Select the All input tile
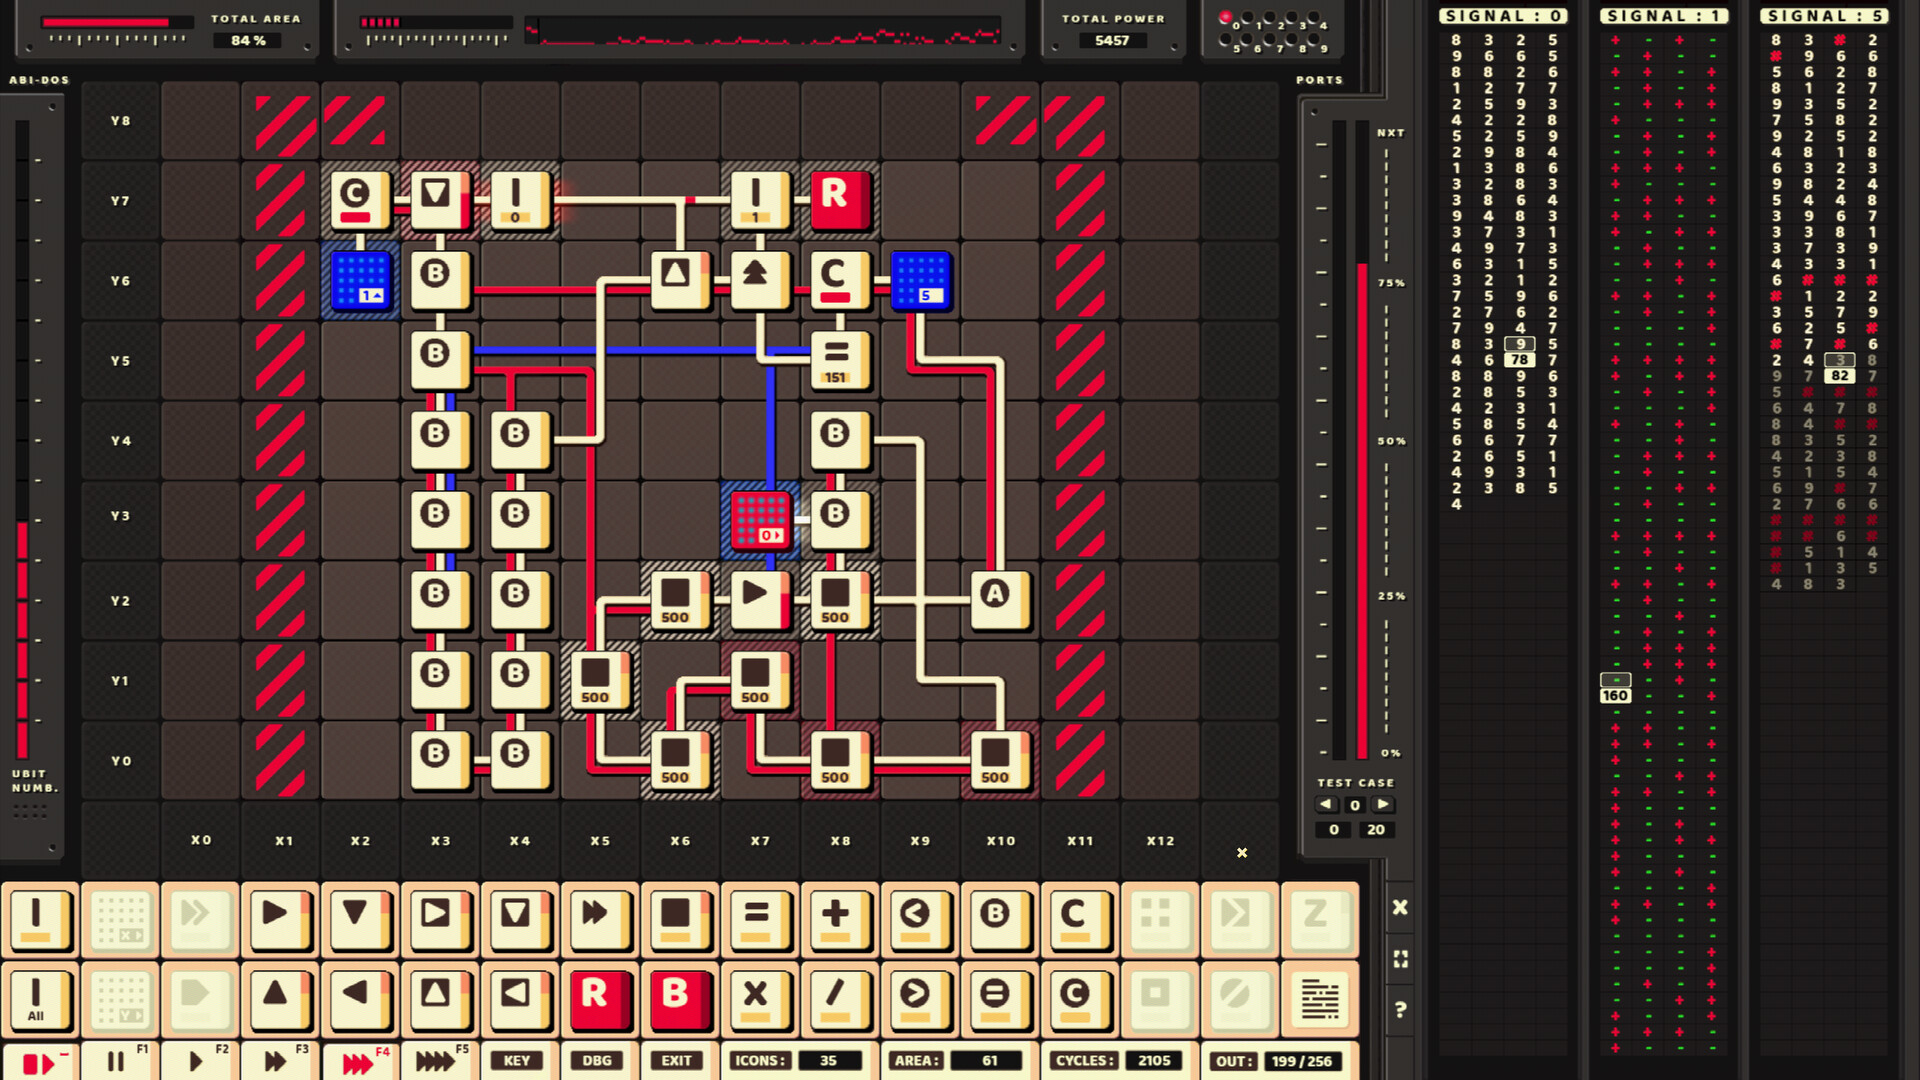Screen dimensions: 1920x1080 tap(40, 999)
